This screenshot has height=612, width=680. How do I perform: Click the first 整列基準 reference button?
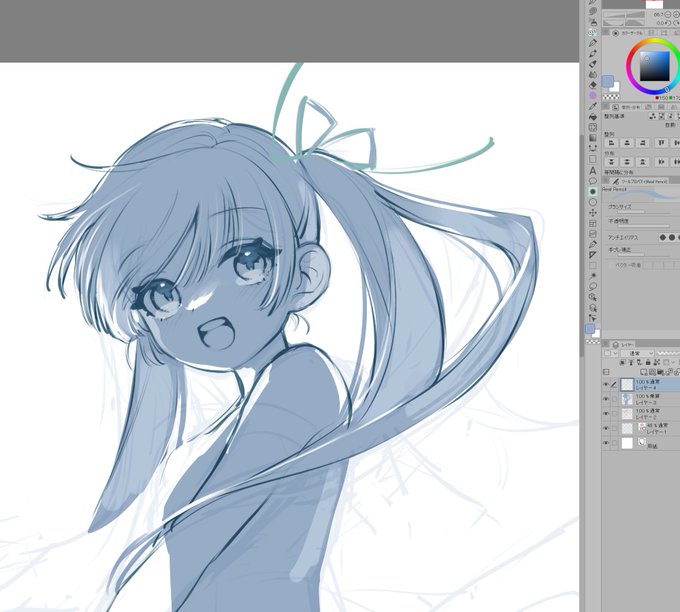coord(652,116)
